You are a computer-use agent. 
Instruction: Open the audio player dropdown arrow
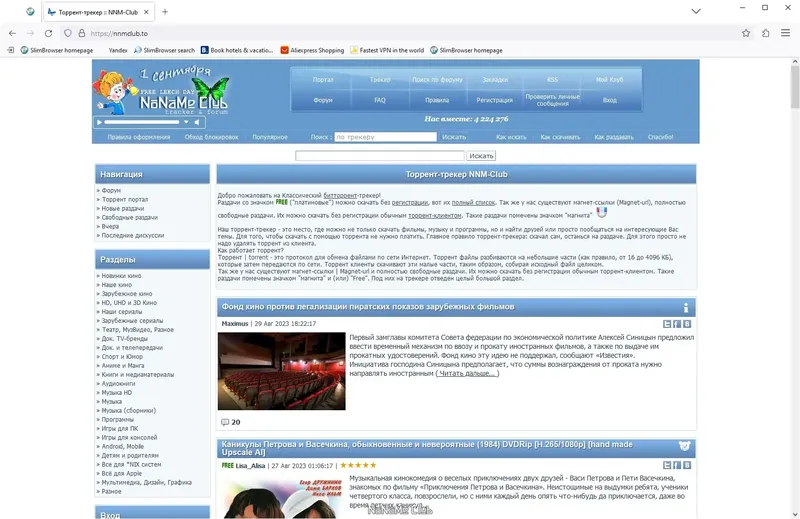186,122
